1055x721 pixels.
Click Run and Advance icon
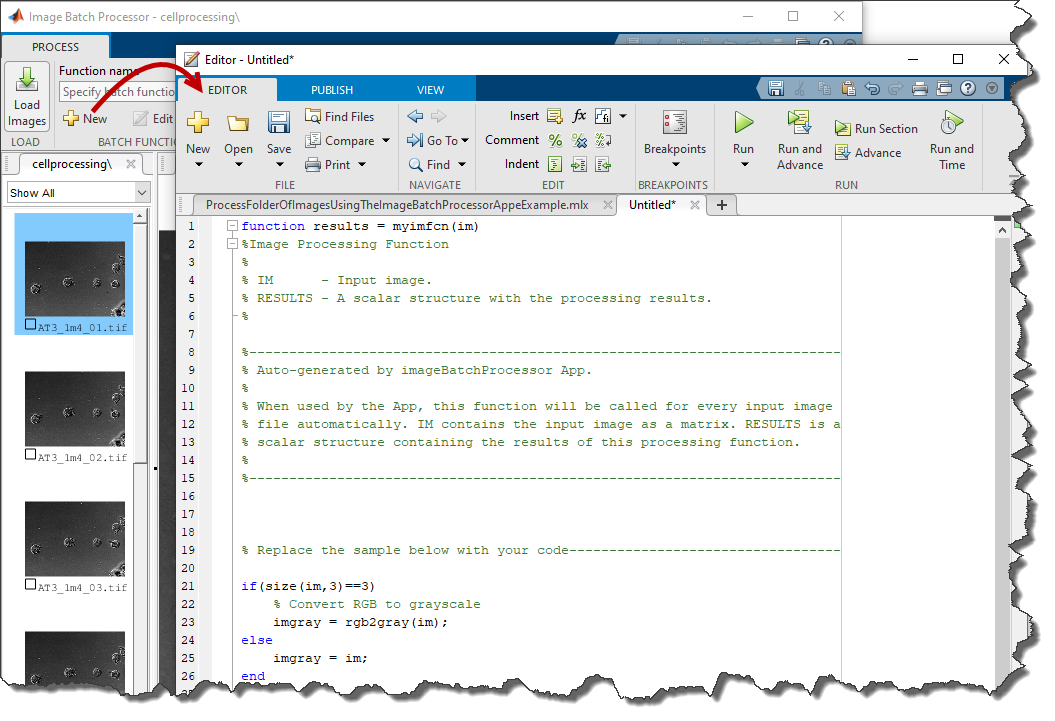(x=799, y=122)
